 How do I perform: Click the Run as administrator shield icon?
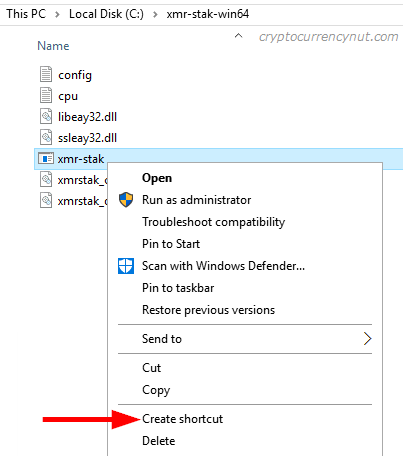(x=126, y=200)
